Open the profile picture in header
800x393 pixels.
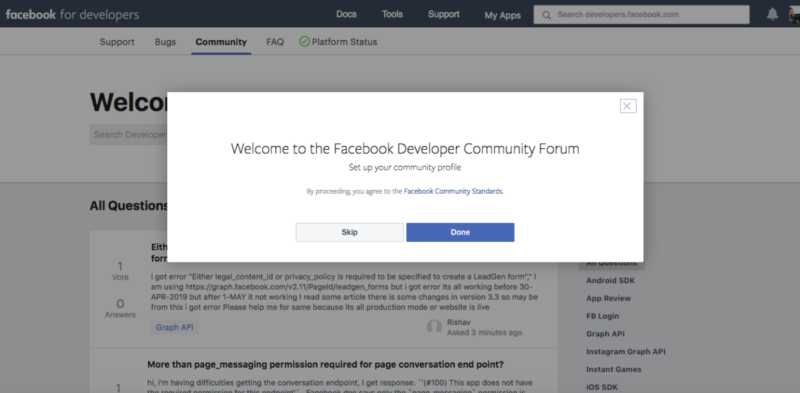(x=794, y=14)
